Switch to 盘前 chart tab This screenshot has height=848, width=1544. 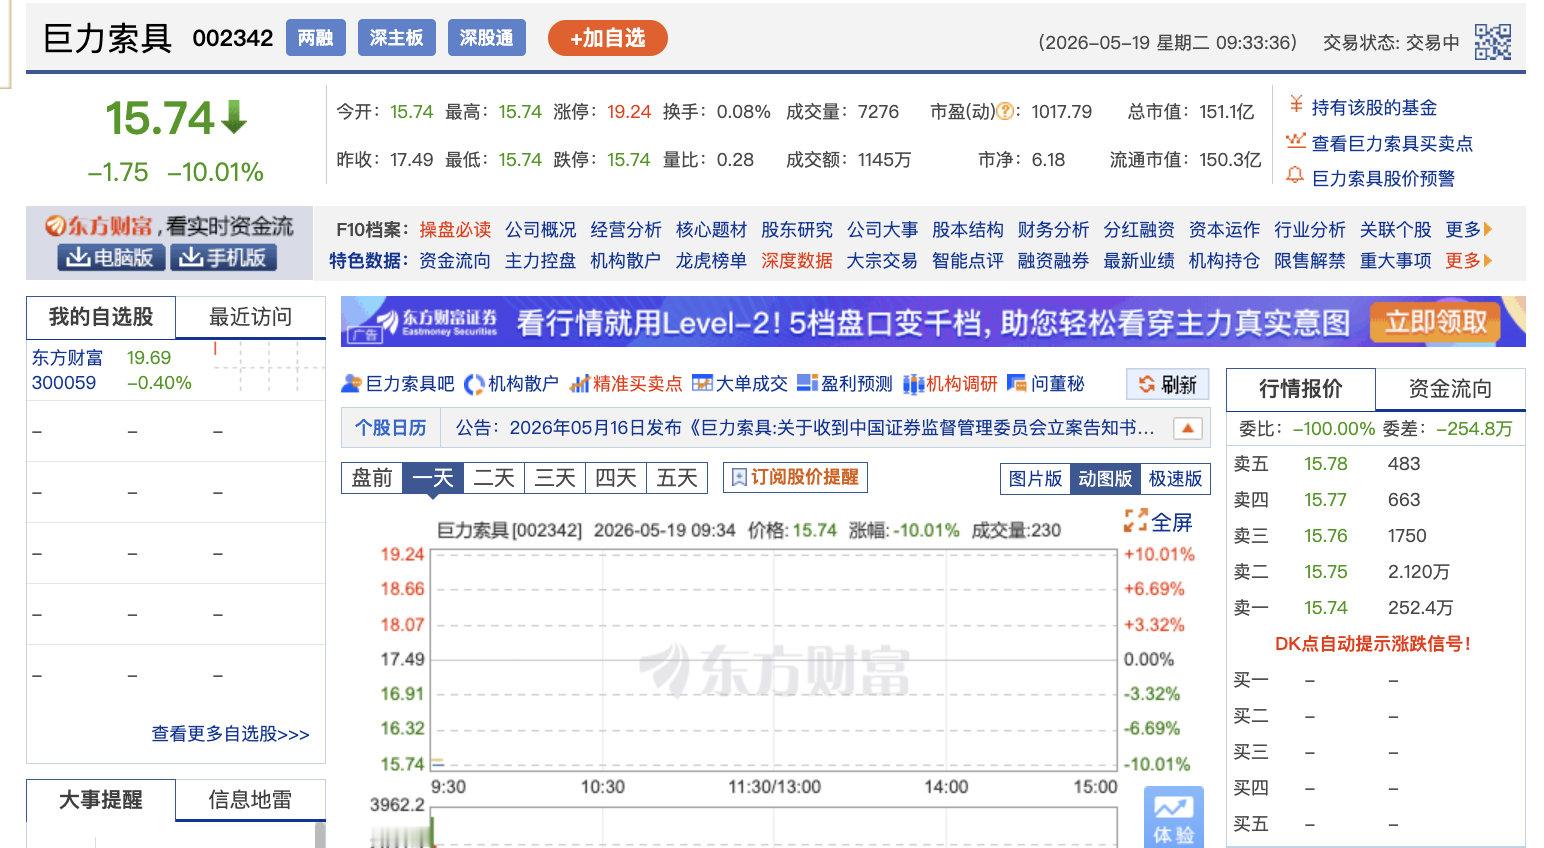[372, 478]
